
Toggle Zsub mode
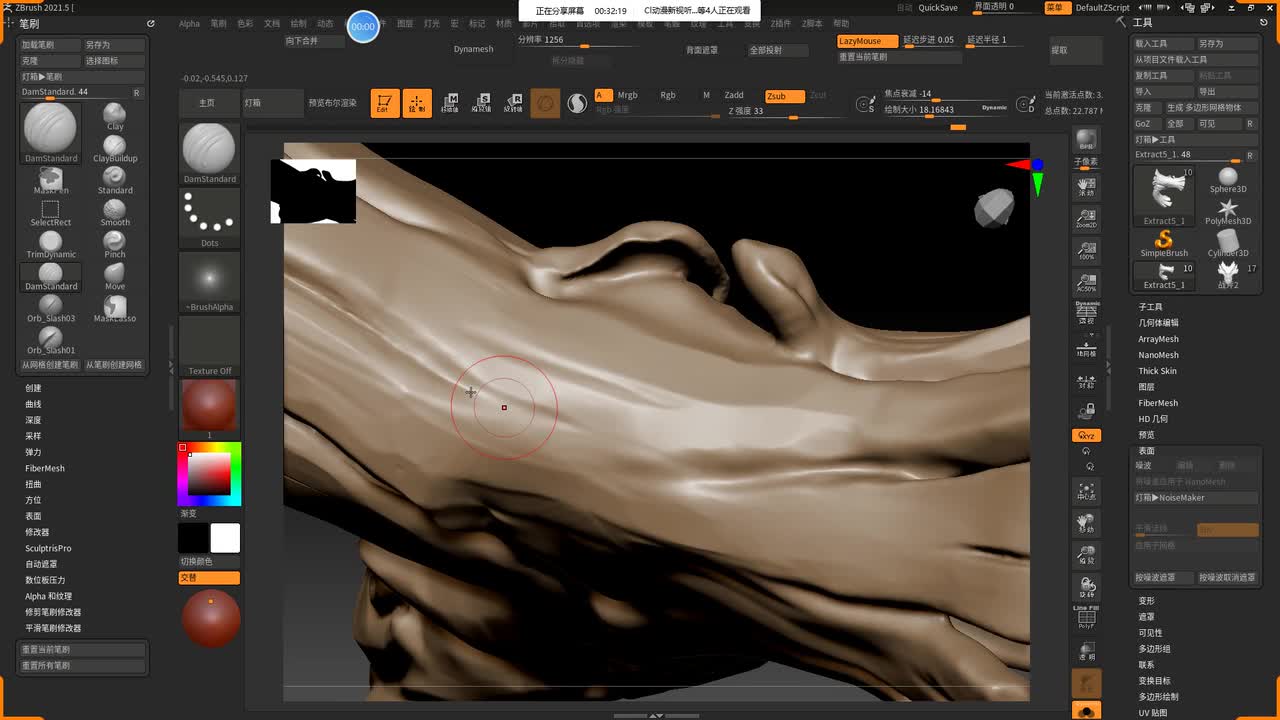(x=784, y=96)
